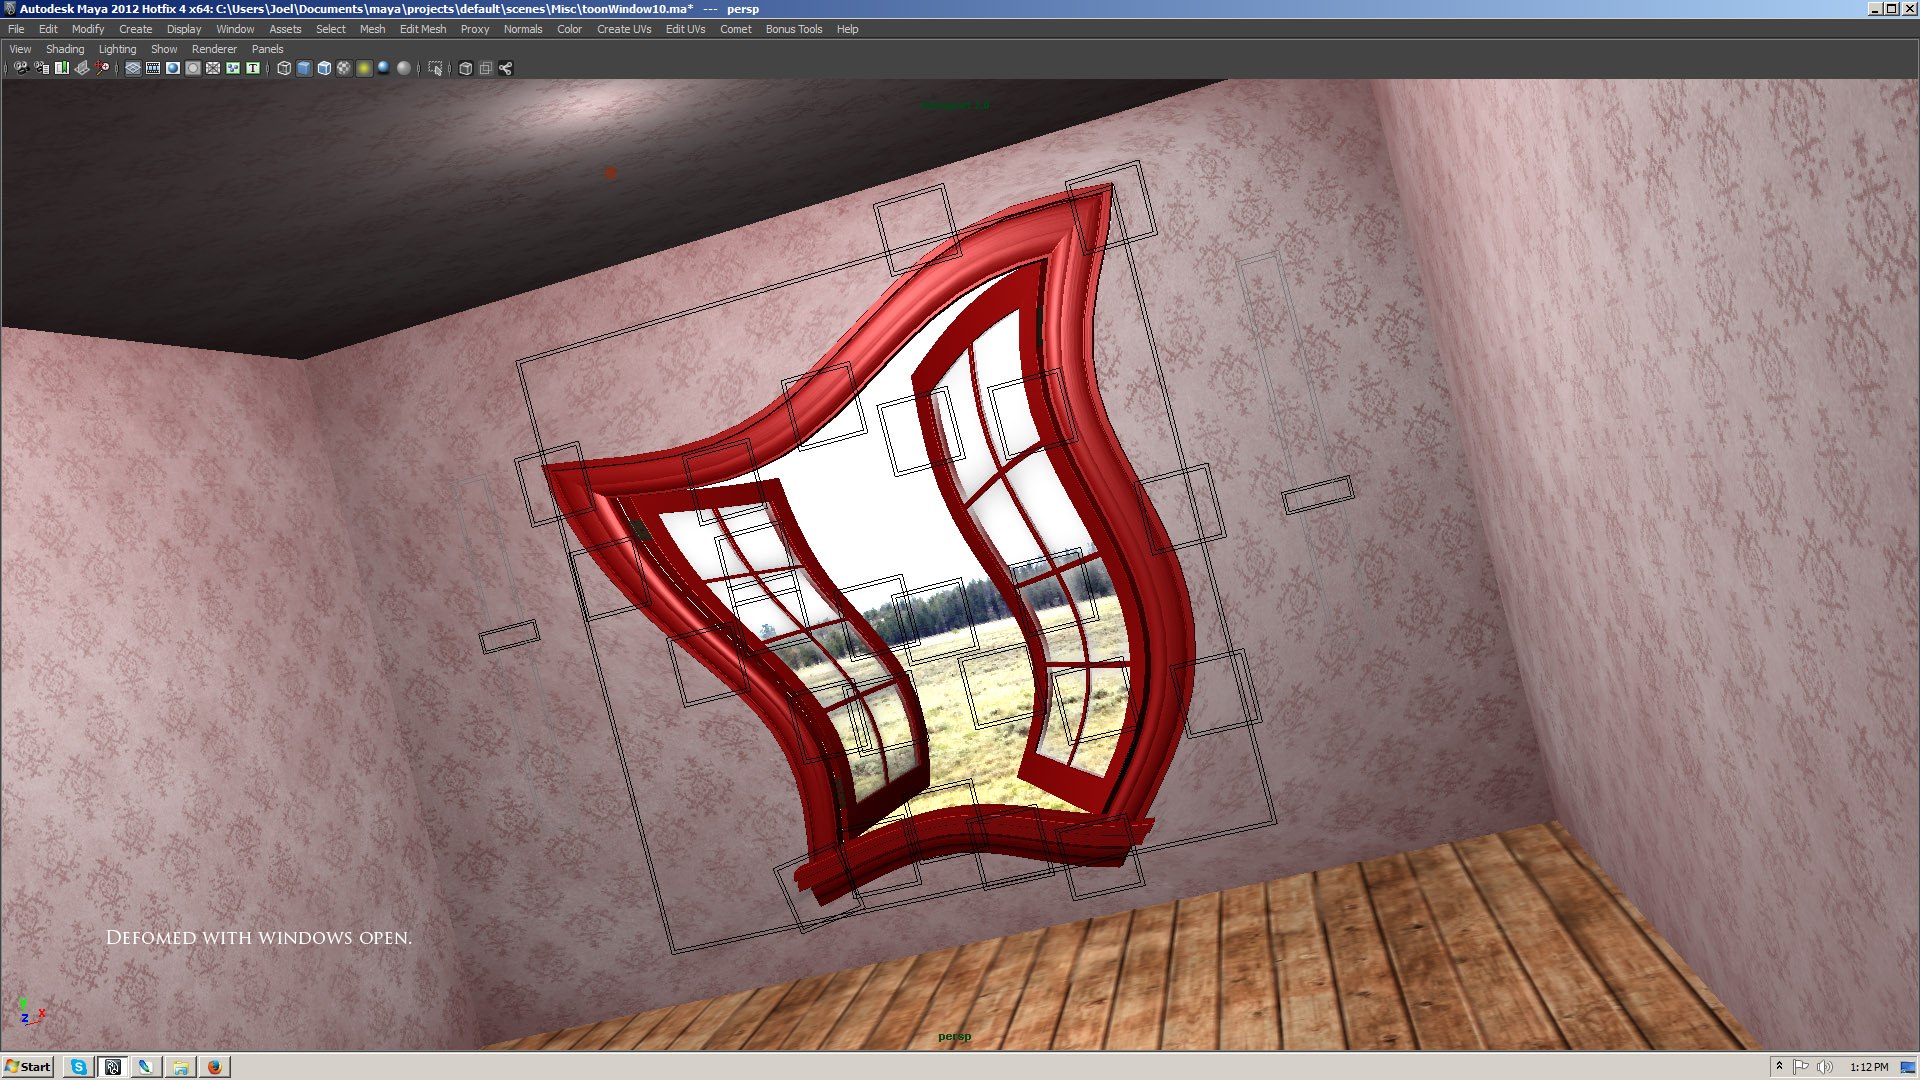Open the Edit Mesh menu
Viewport: 1920px width, 1080px height.
[x=423, y=29]
